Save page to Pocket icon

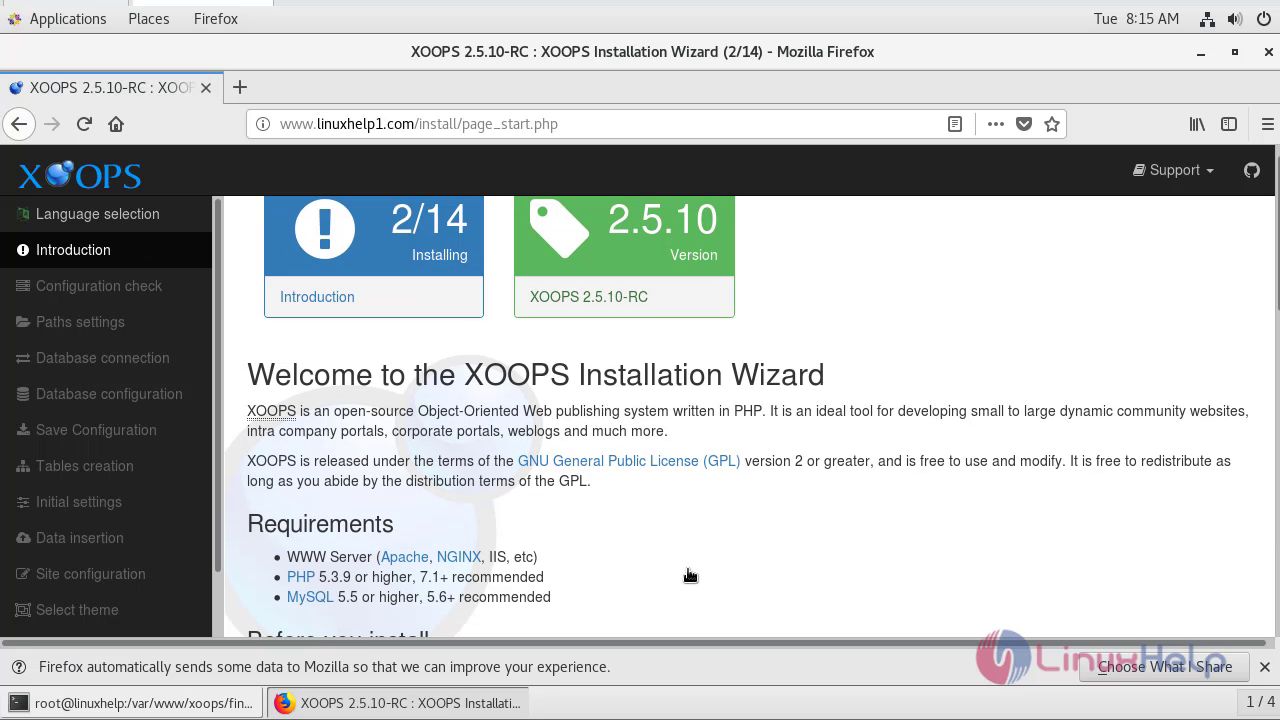pos(1024,124)
